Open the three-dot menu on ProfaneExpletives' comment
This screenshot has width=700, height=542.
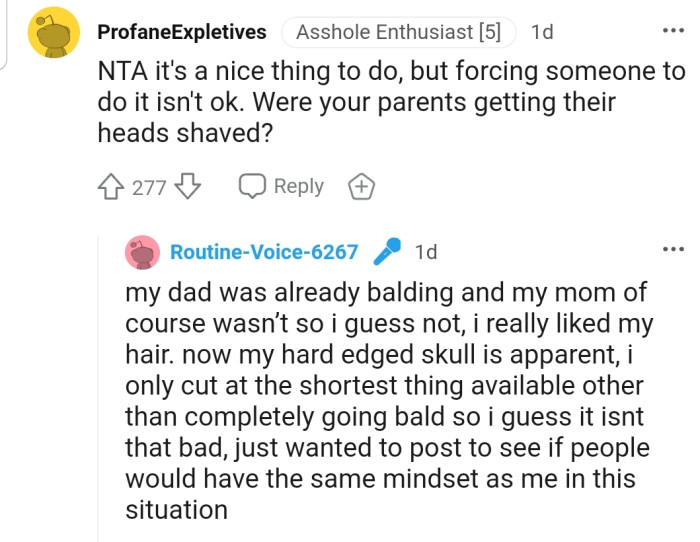[672, 30]
